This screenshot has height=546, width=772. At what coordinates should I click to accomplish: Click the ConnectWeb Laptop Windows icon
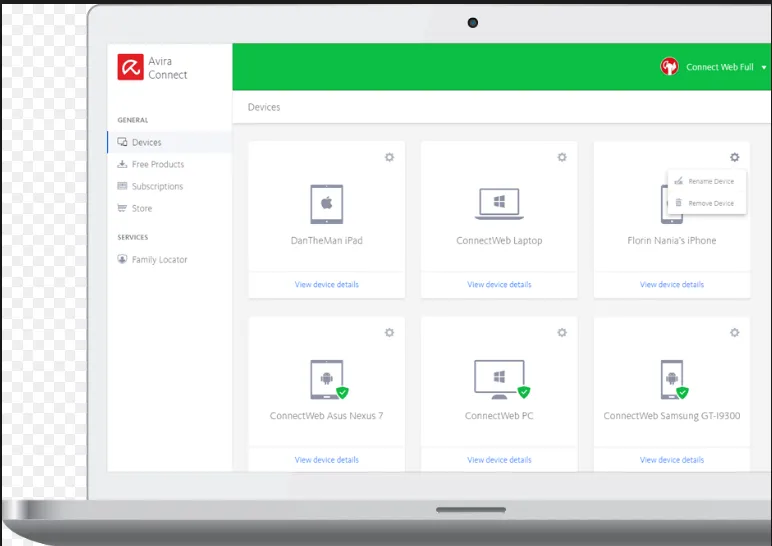click(499, 203)
